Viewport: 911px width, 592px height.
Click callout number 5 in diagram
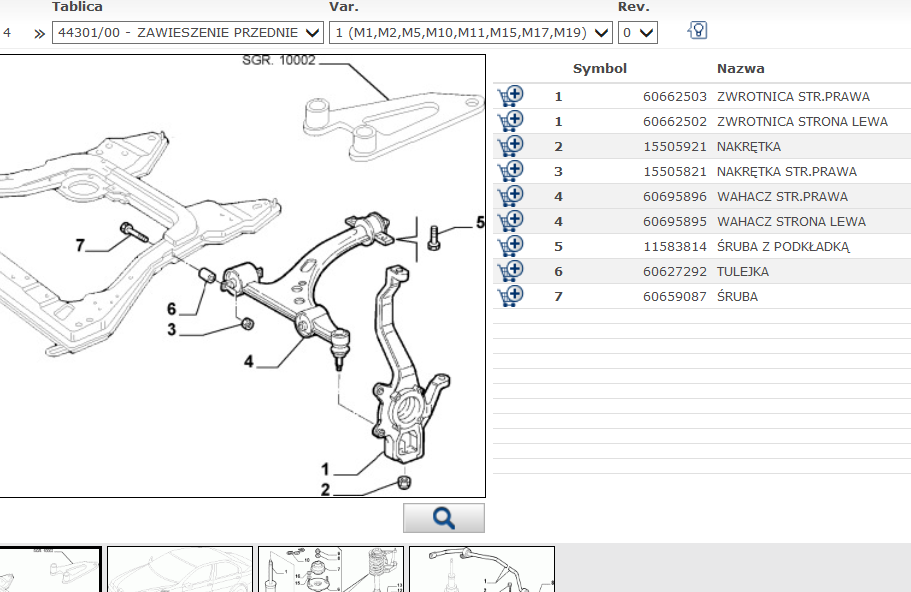[x=480, y=222]
